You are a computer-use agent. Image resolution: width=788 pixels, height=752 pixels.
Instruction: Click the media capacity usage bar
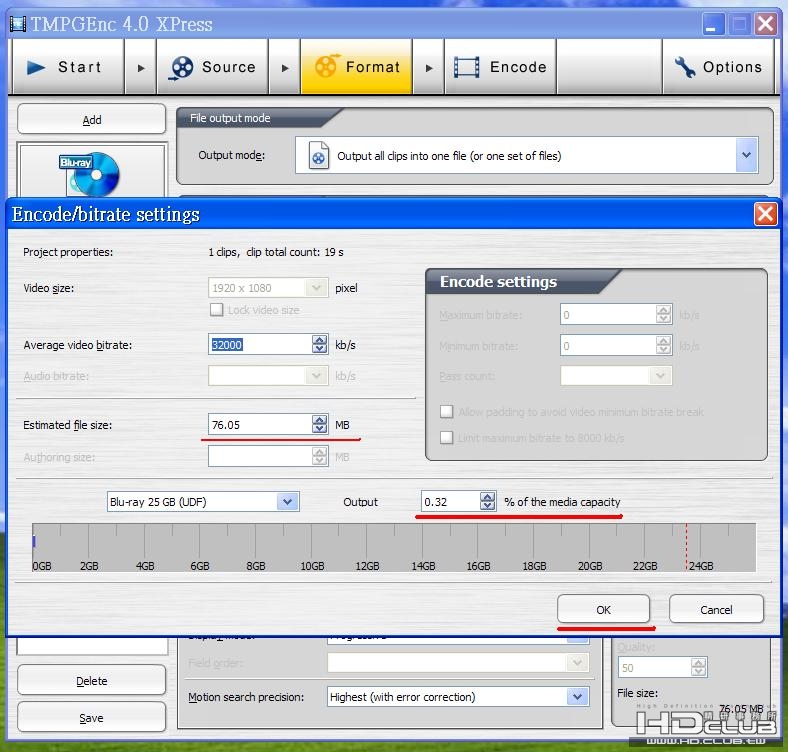pyautogui.click(x=394, y=547)
